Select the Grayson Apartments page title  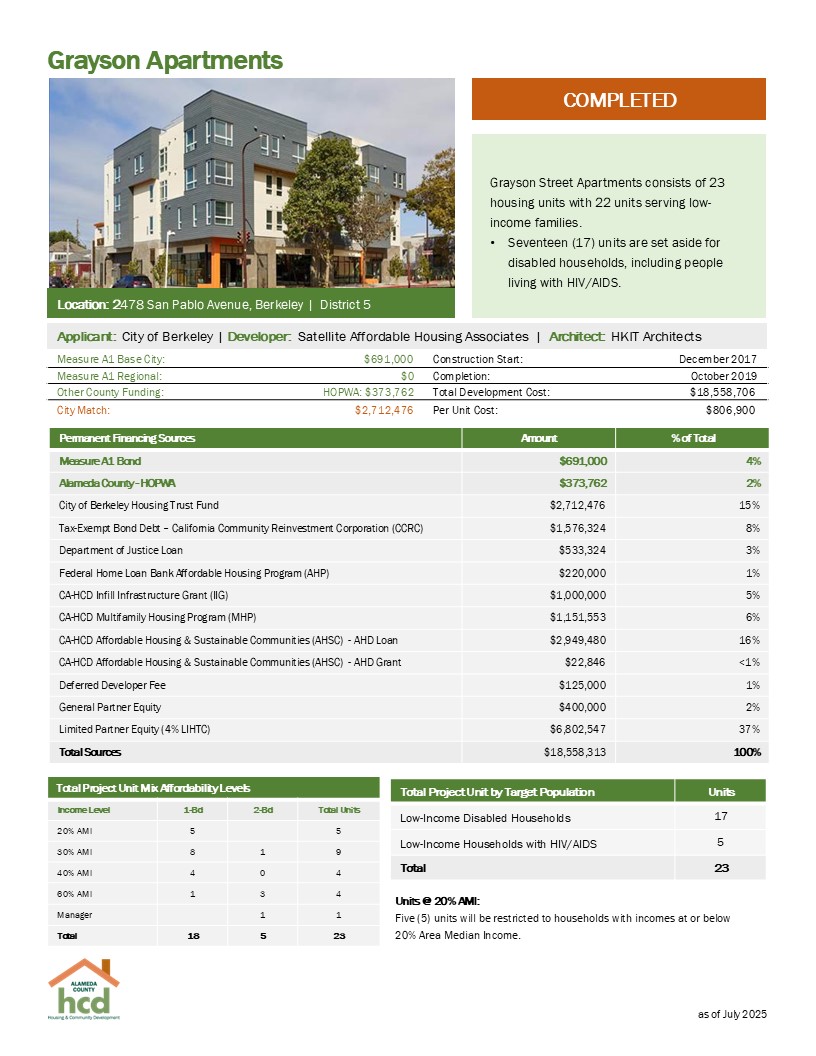coord(165,60)
